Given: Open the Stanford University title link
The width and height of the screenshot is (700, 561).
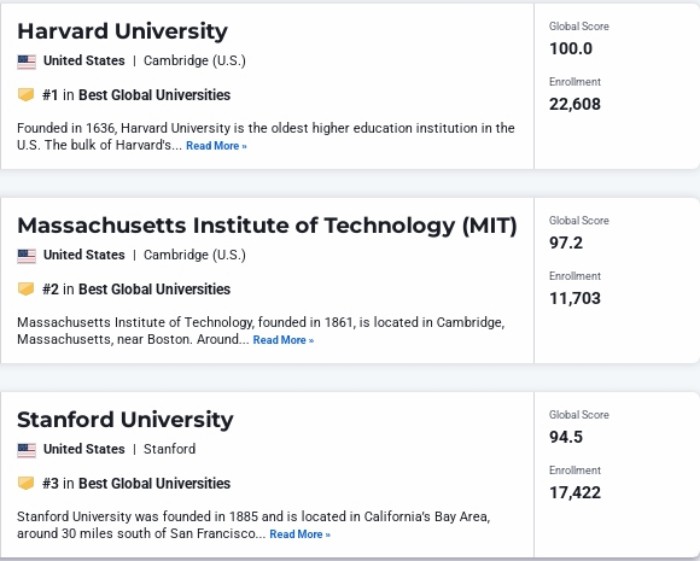Looking at the screenshot, I should tap(125, 419).
